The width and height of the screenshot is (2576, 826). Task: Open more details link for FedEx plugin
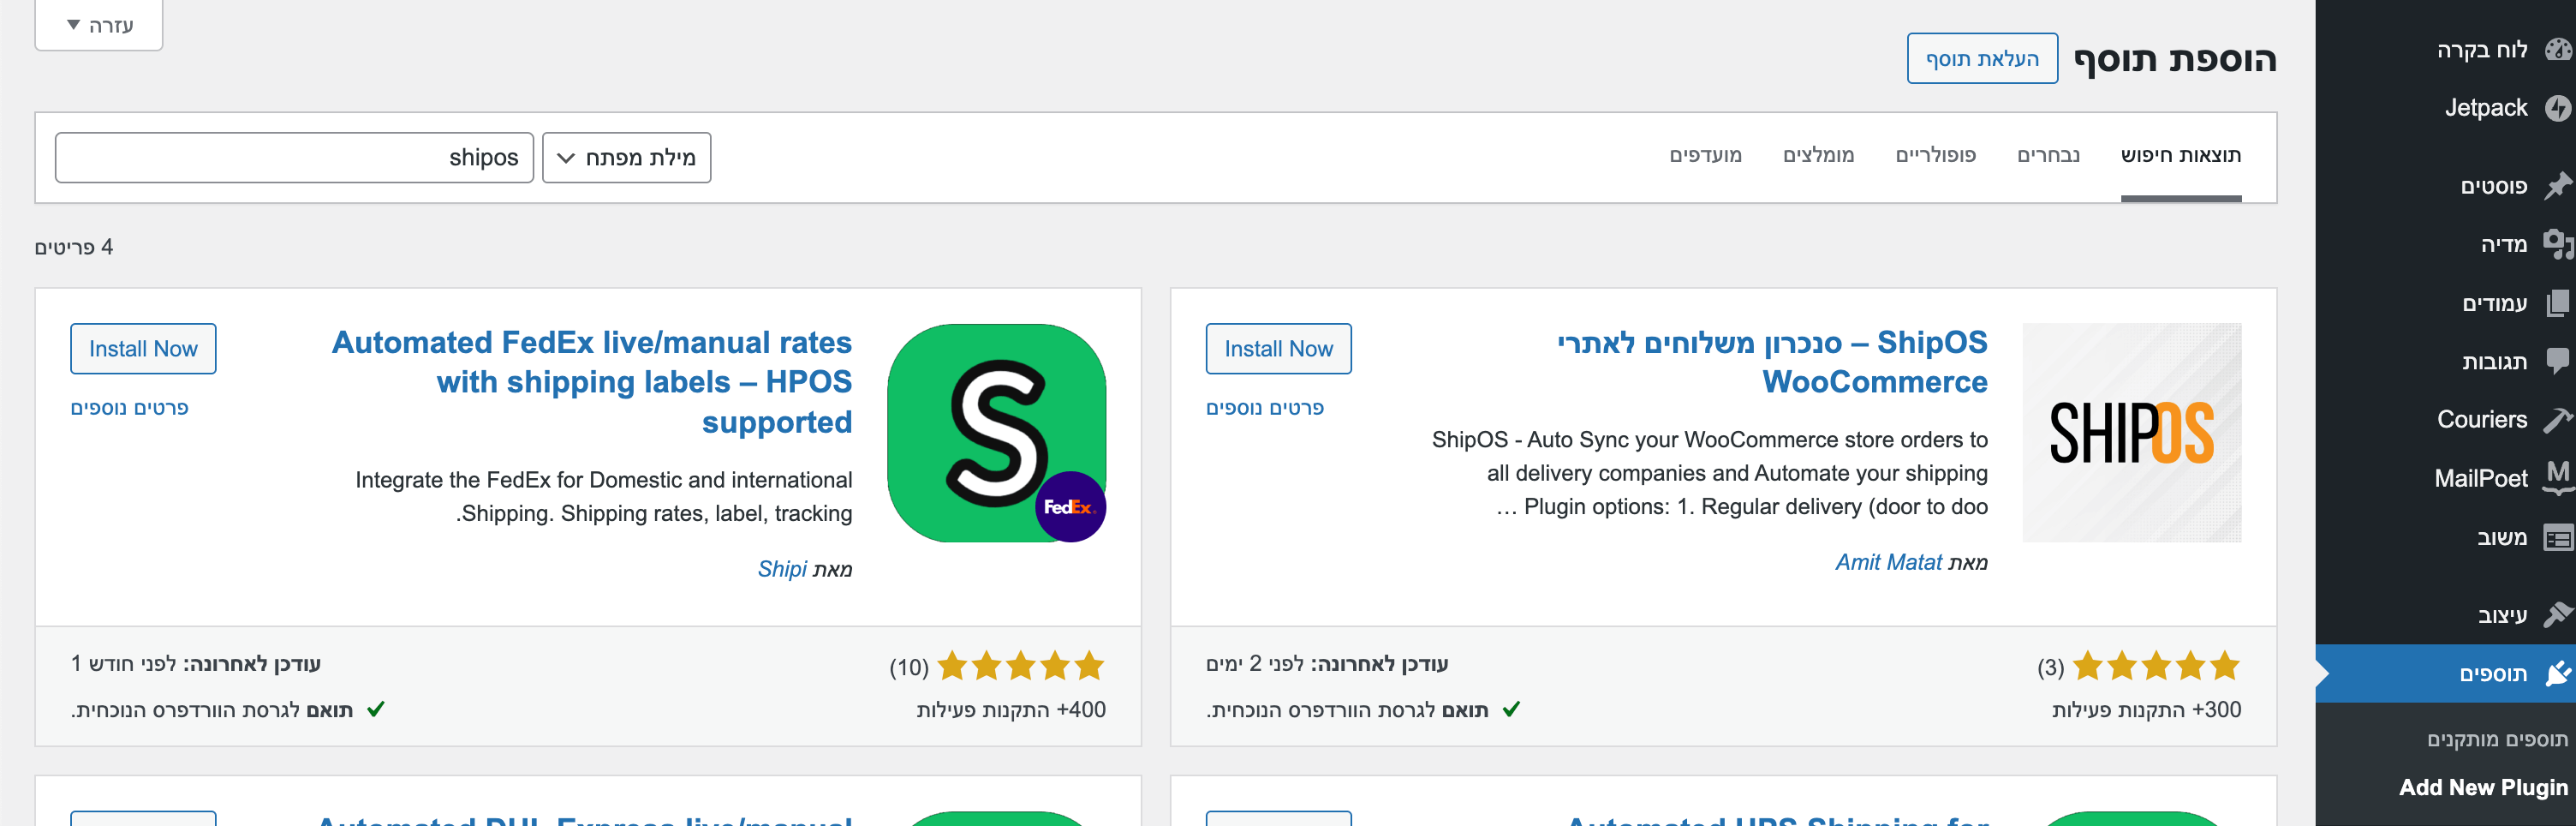click(x=129, y=408)
